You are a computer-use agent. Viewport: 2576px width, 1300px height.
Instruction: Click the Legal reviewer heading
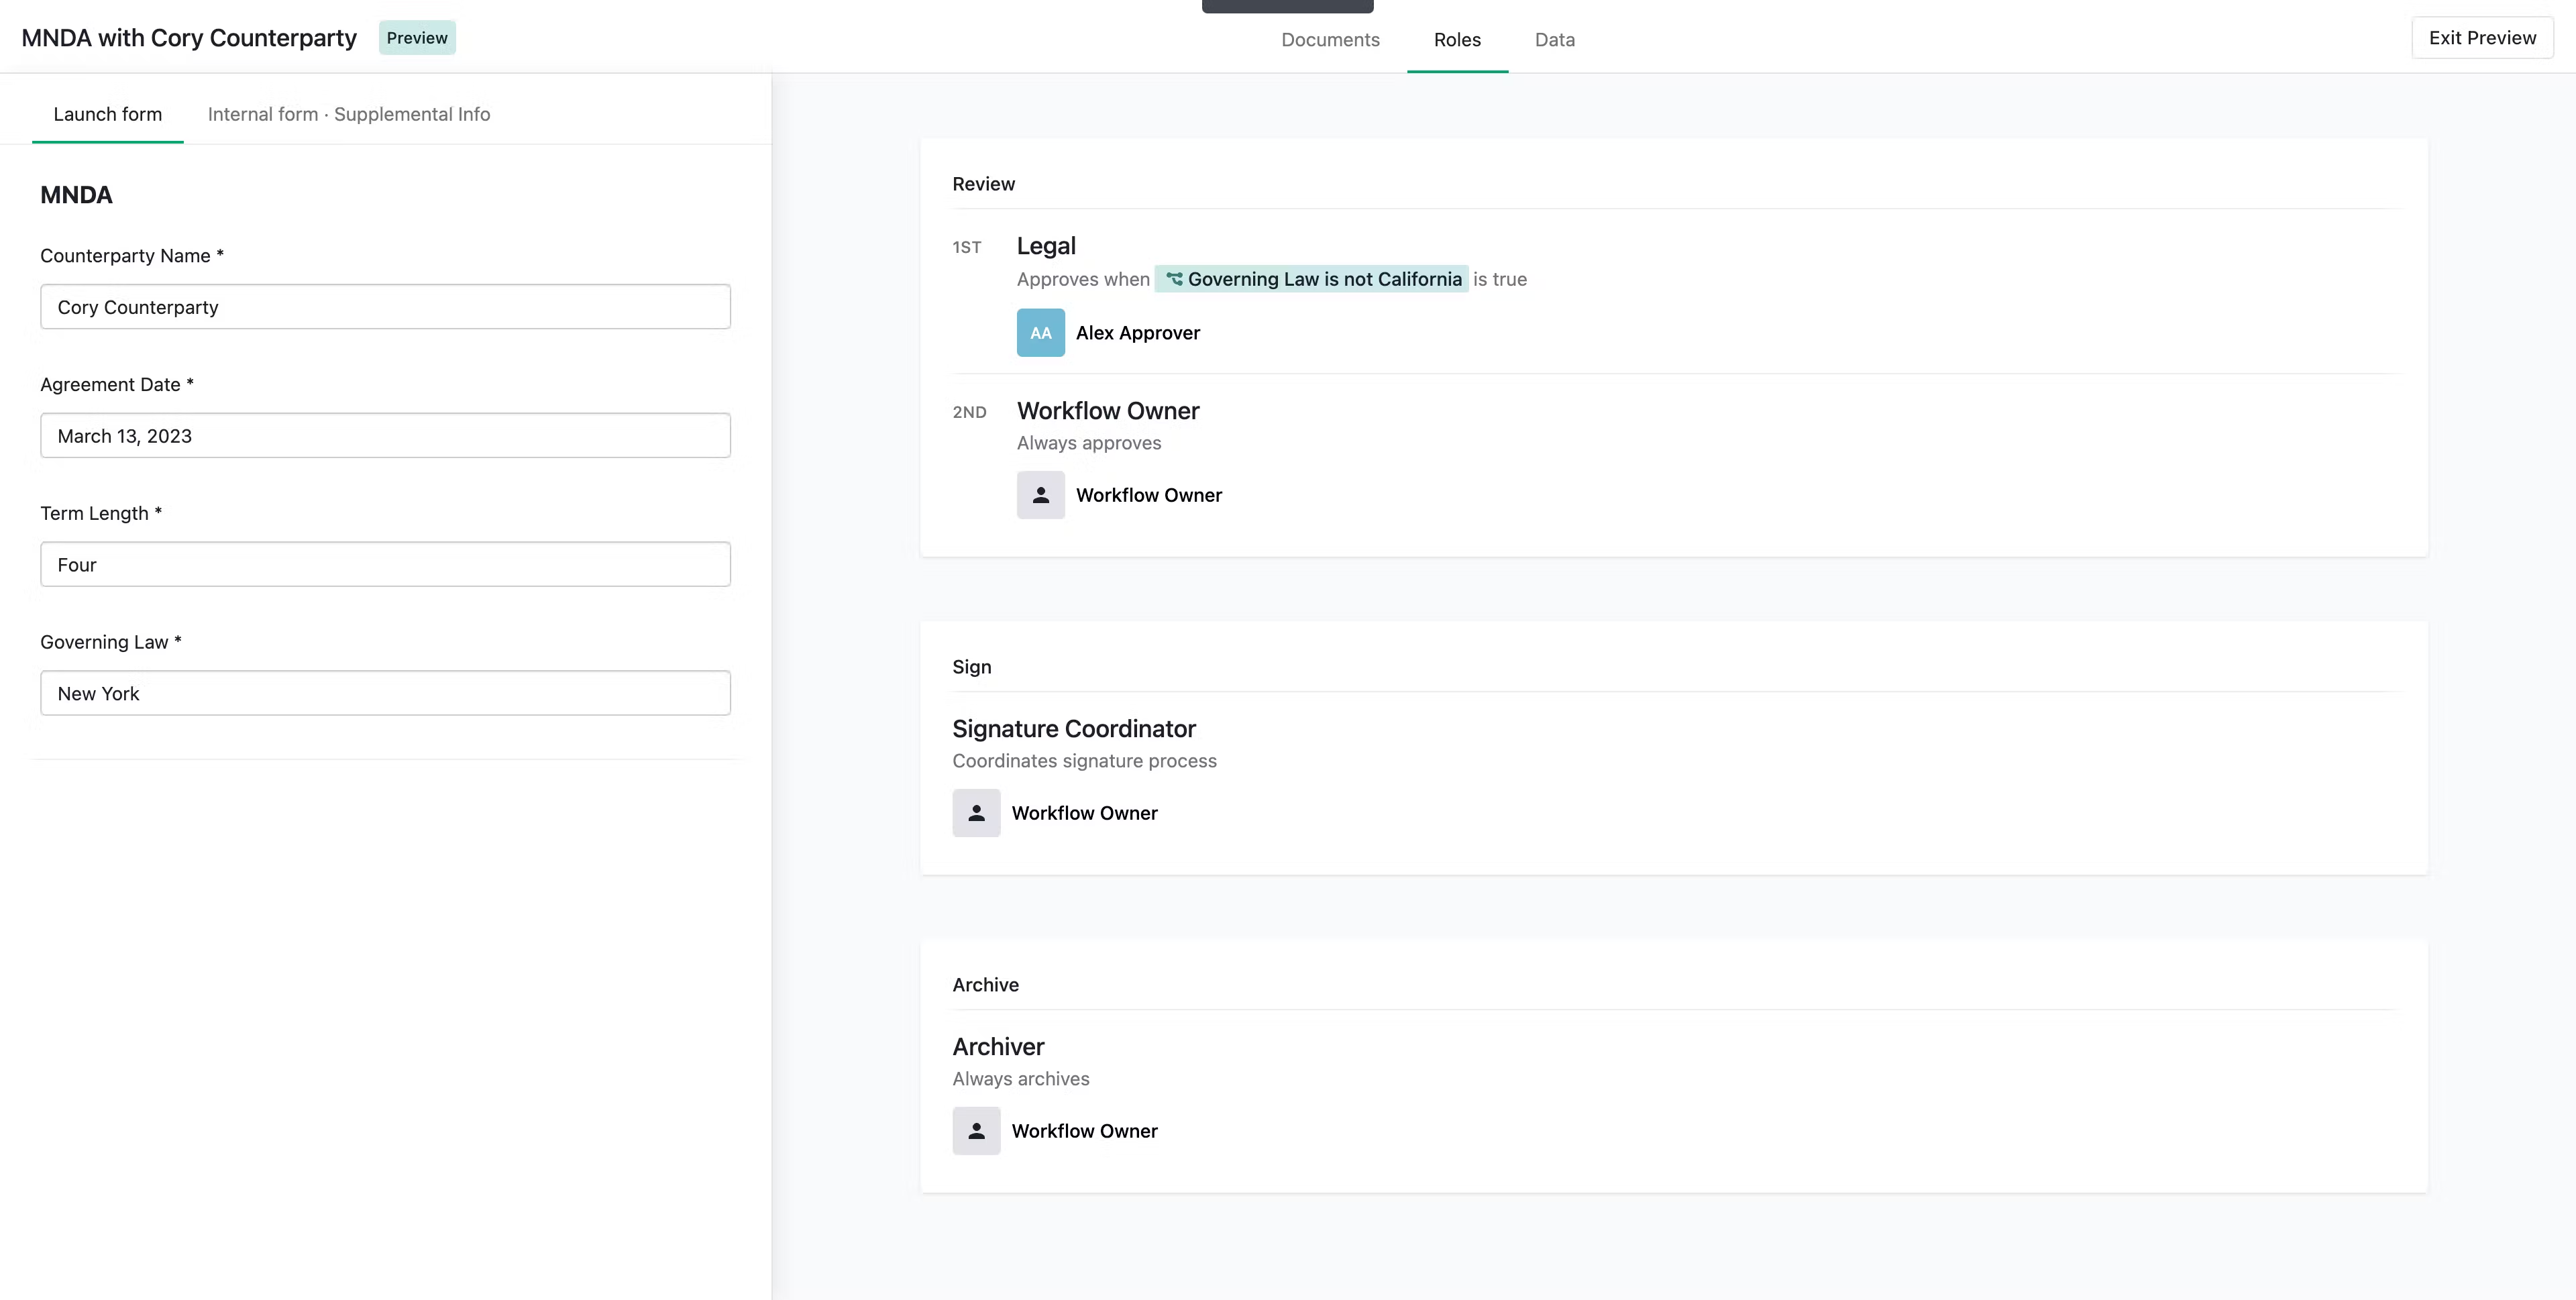click(x=1046, y=246)
